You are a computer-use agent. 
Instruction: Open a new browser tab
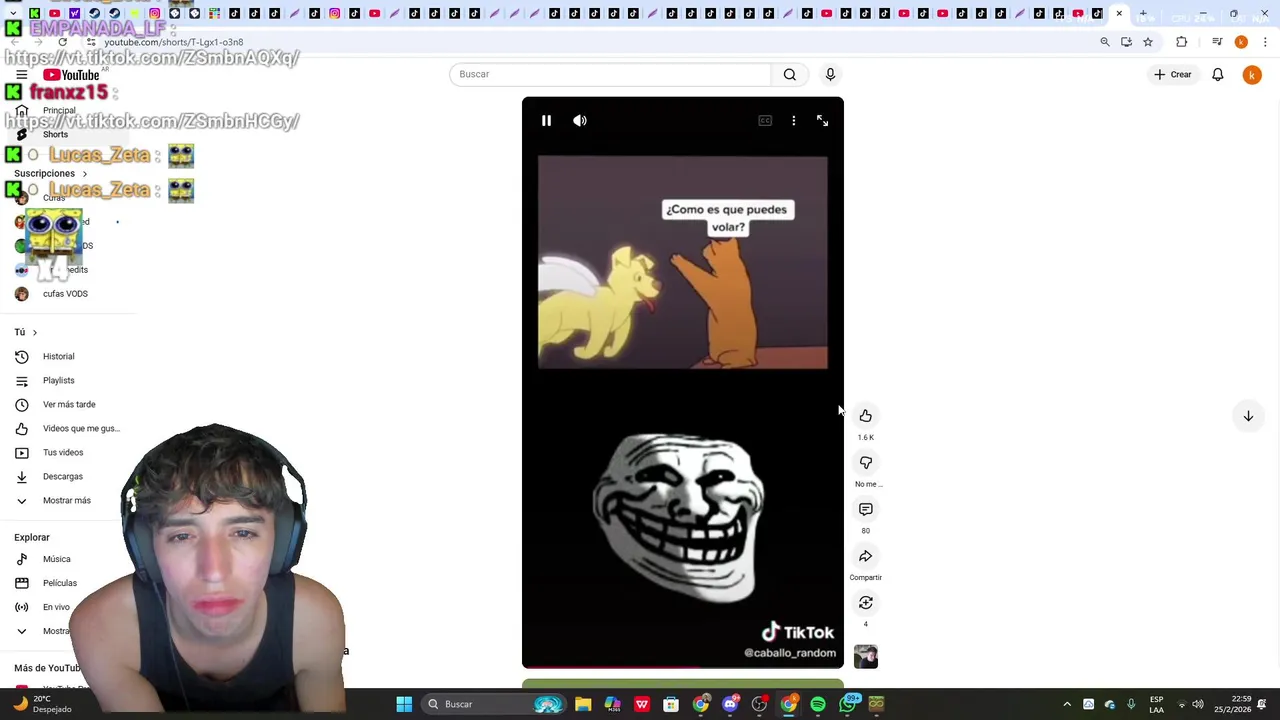tap(1143, 14)
